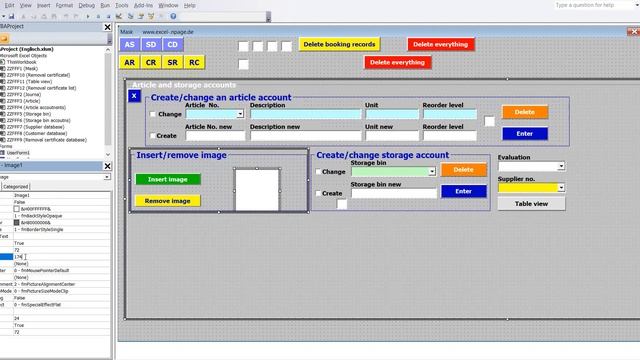Toggle the Design Mode toolbar icon
The height and width of the screenshot is (360, 640).
[x=119, y=16]
